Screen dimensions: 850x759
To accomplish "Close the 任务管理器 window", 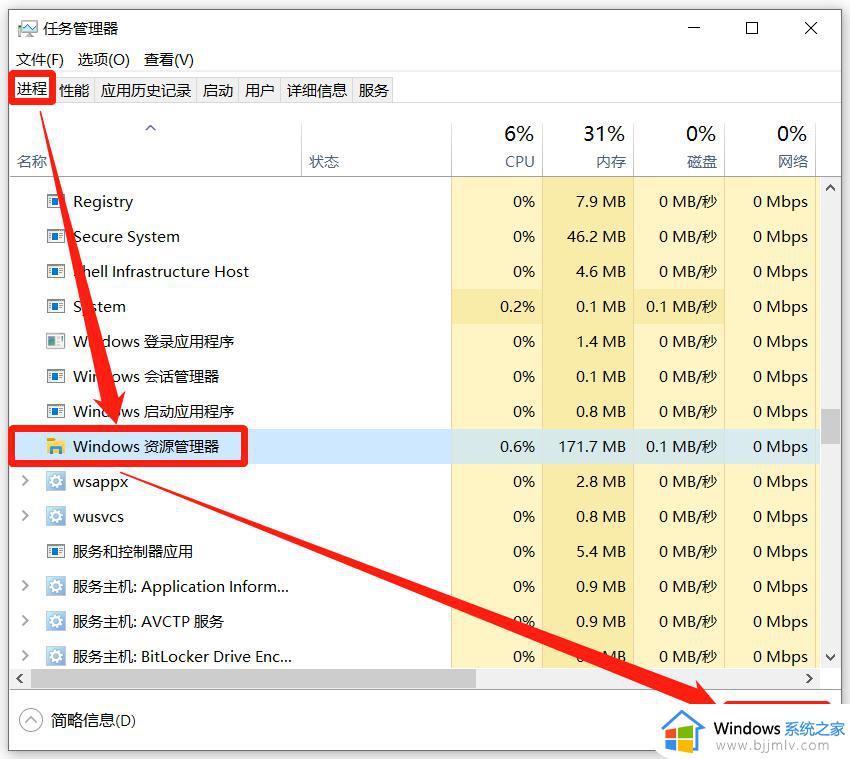I will tap(811, 28).
